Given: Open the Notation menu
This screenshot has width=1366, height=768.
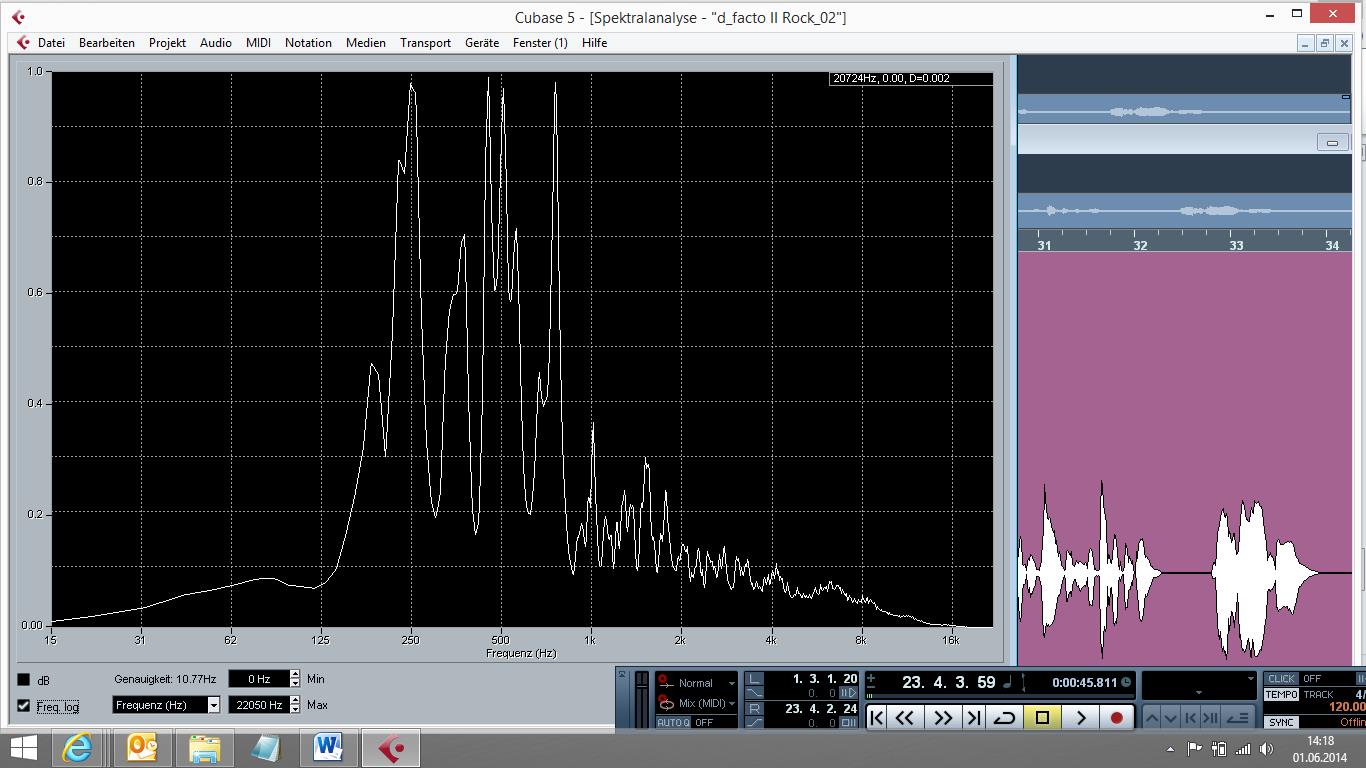Looking at the screenshot, I should point(308,43).
